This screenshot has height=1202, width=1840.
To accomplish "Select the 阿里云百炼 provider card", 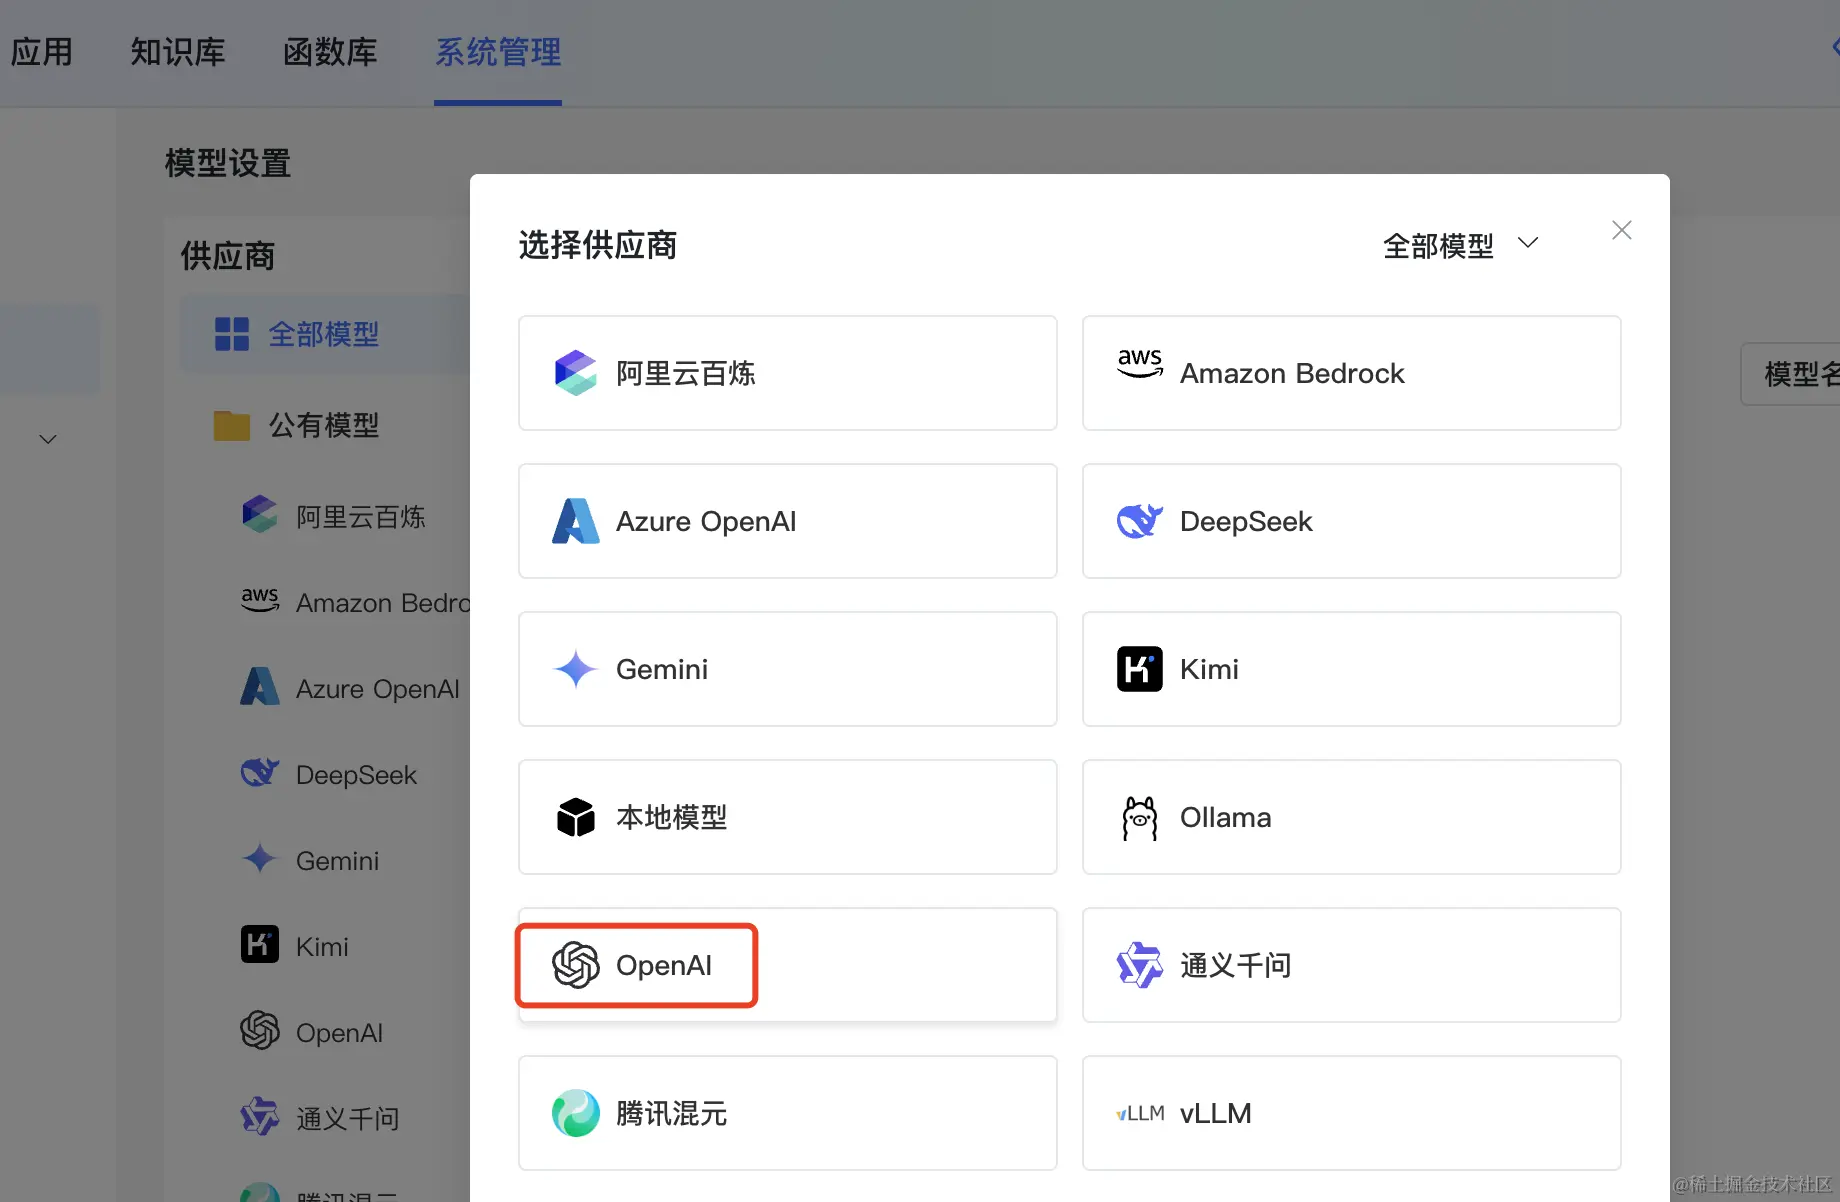I will (787, 373).
